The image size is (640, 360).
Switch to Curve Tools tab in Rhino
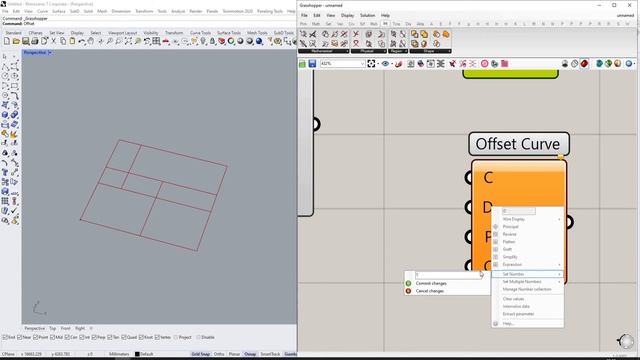pyautogui.click(x=200, y=33)
